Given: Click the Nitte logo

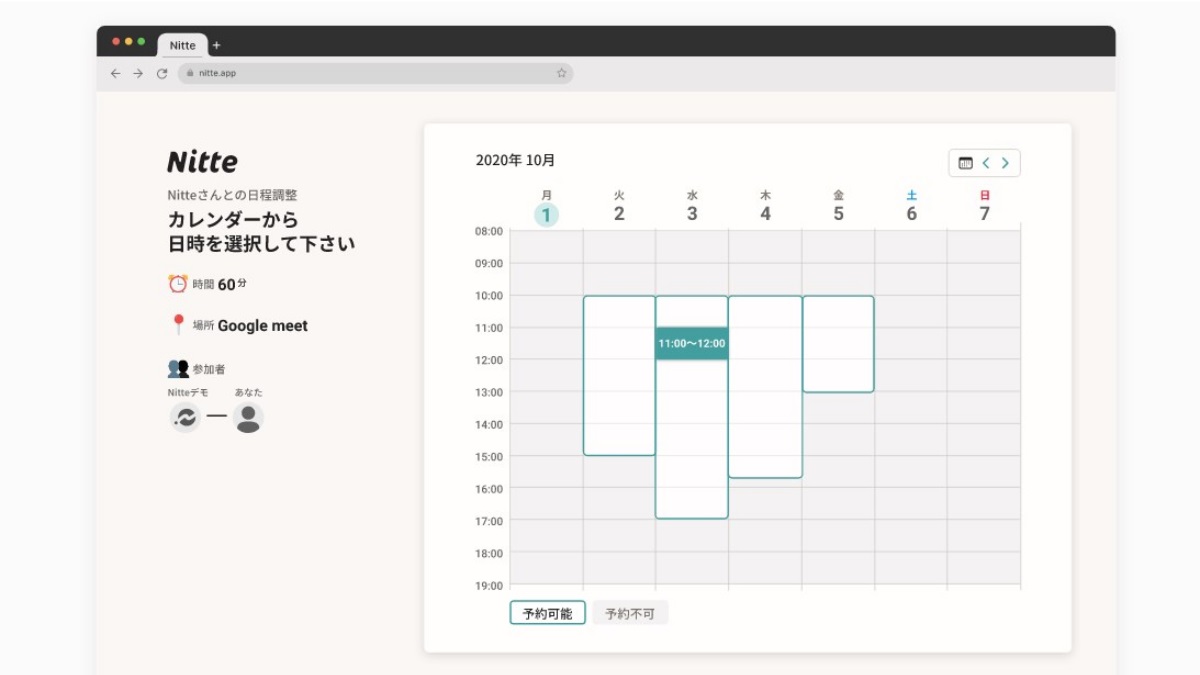Looking at the screenshot, I should 202,162.
